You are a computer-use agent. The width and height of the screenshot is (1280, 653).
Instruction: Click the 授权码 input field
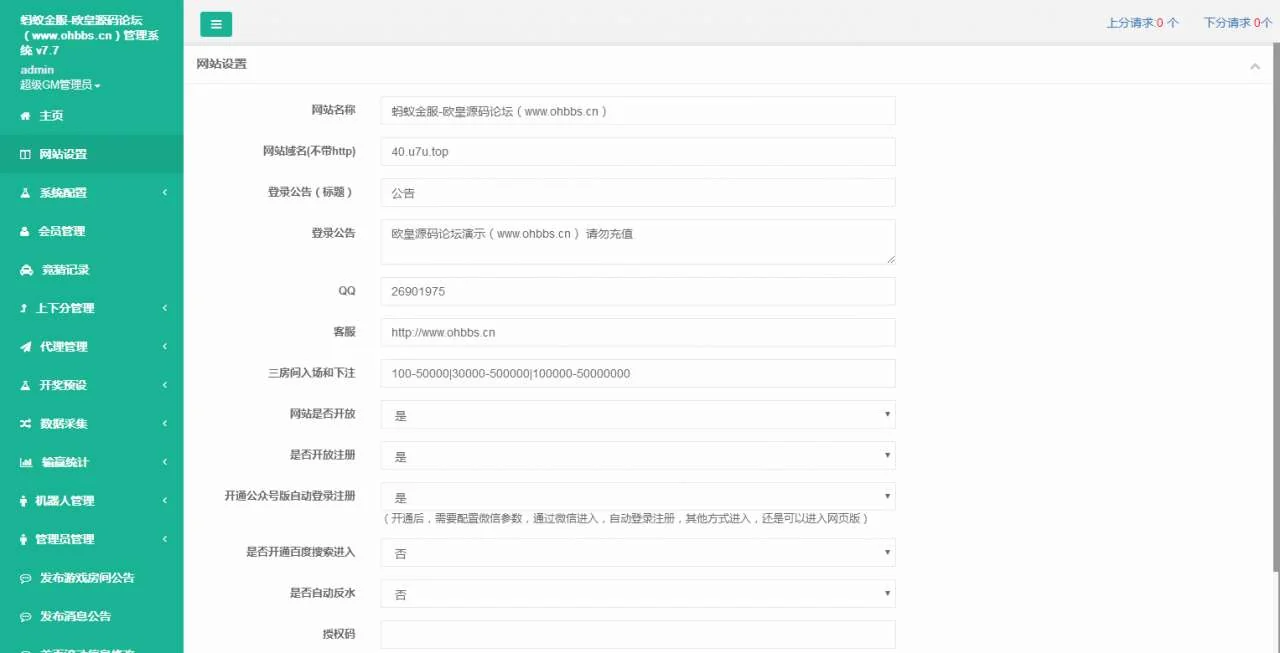pyautogui.click(x=637, y=635)
